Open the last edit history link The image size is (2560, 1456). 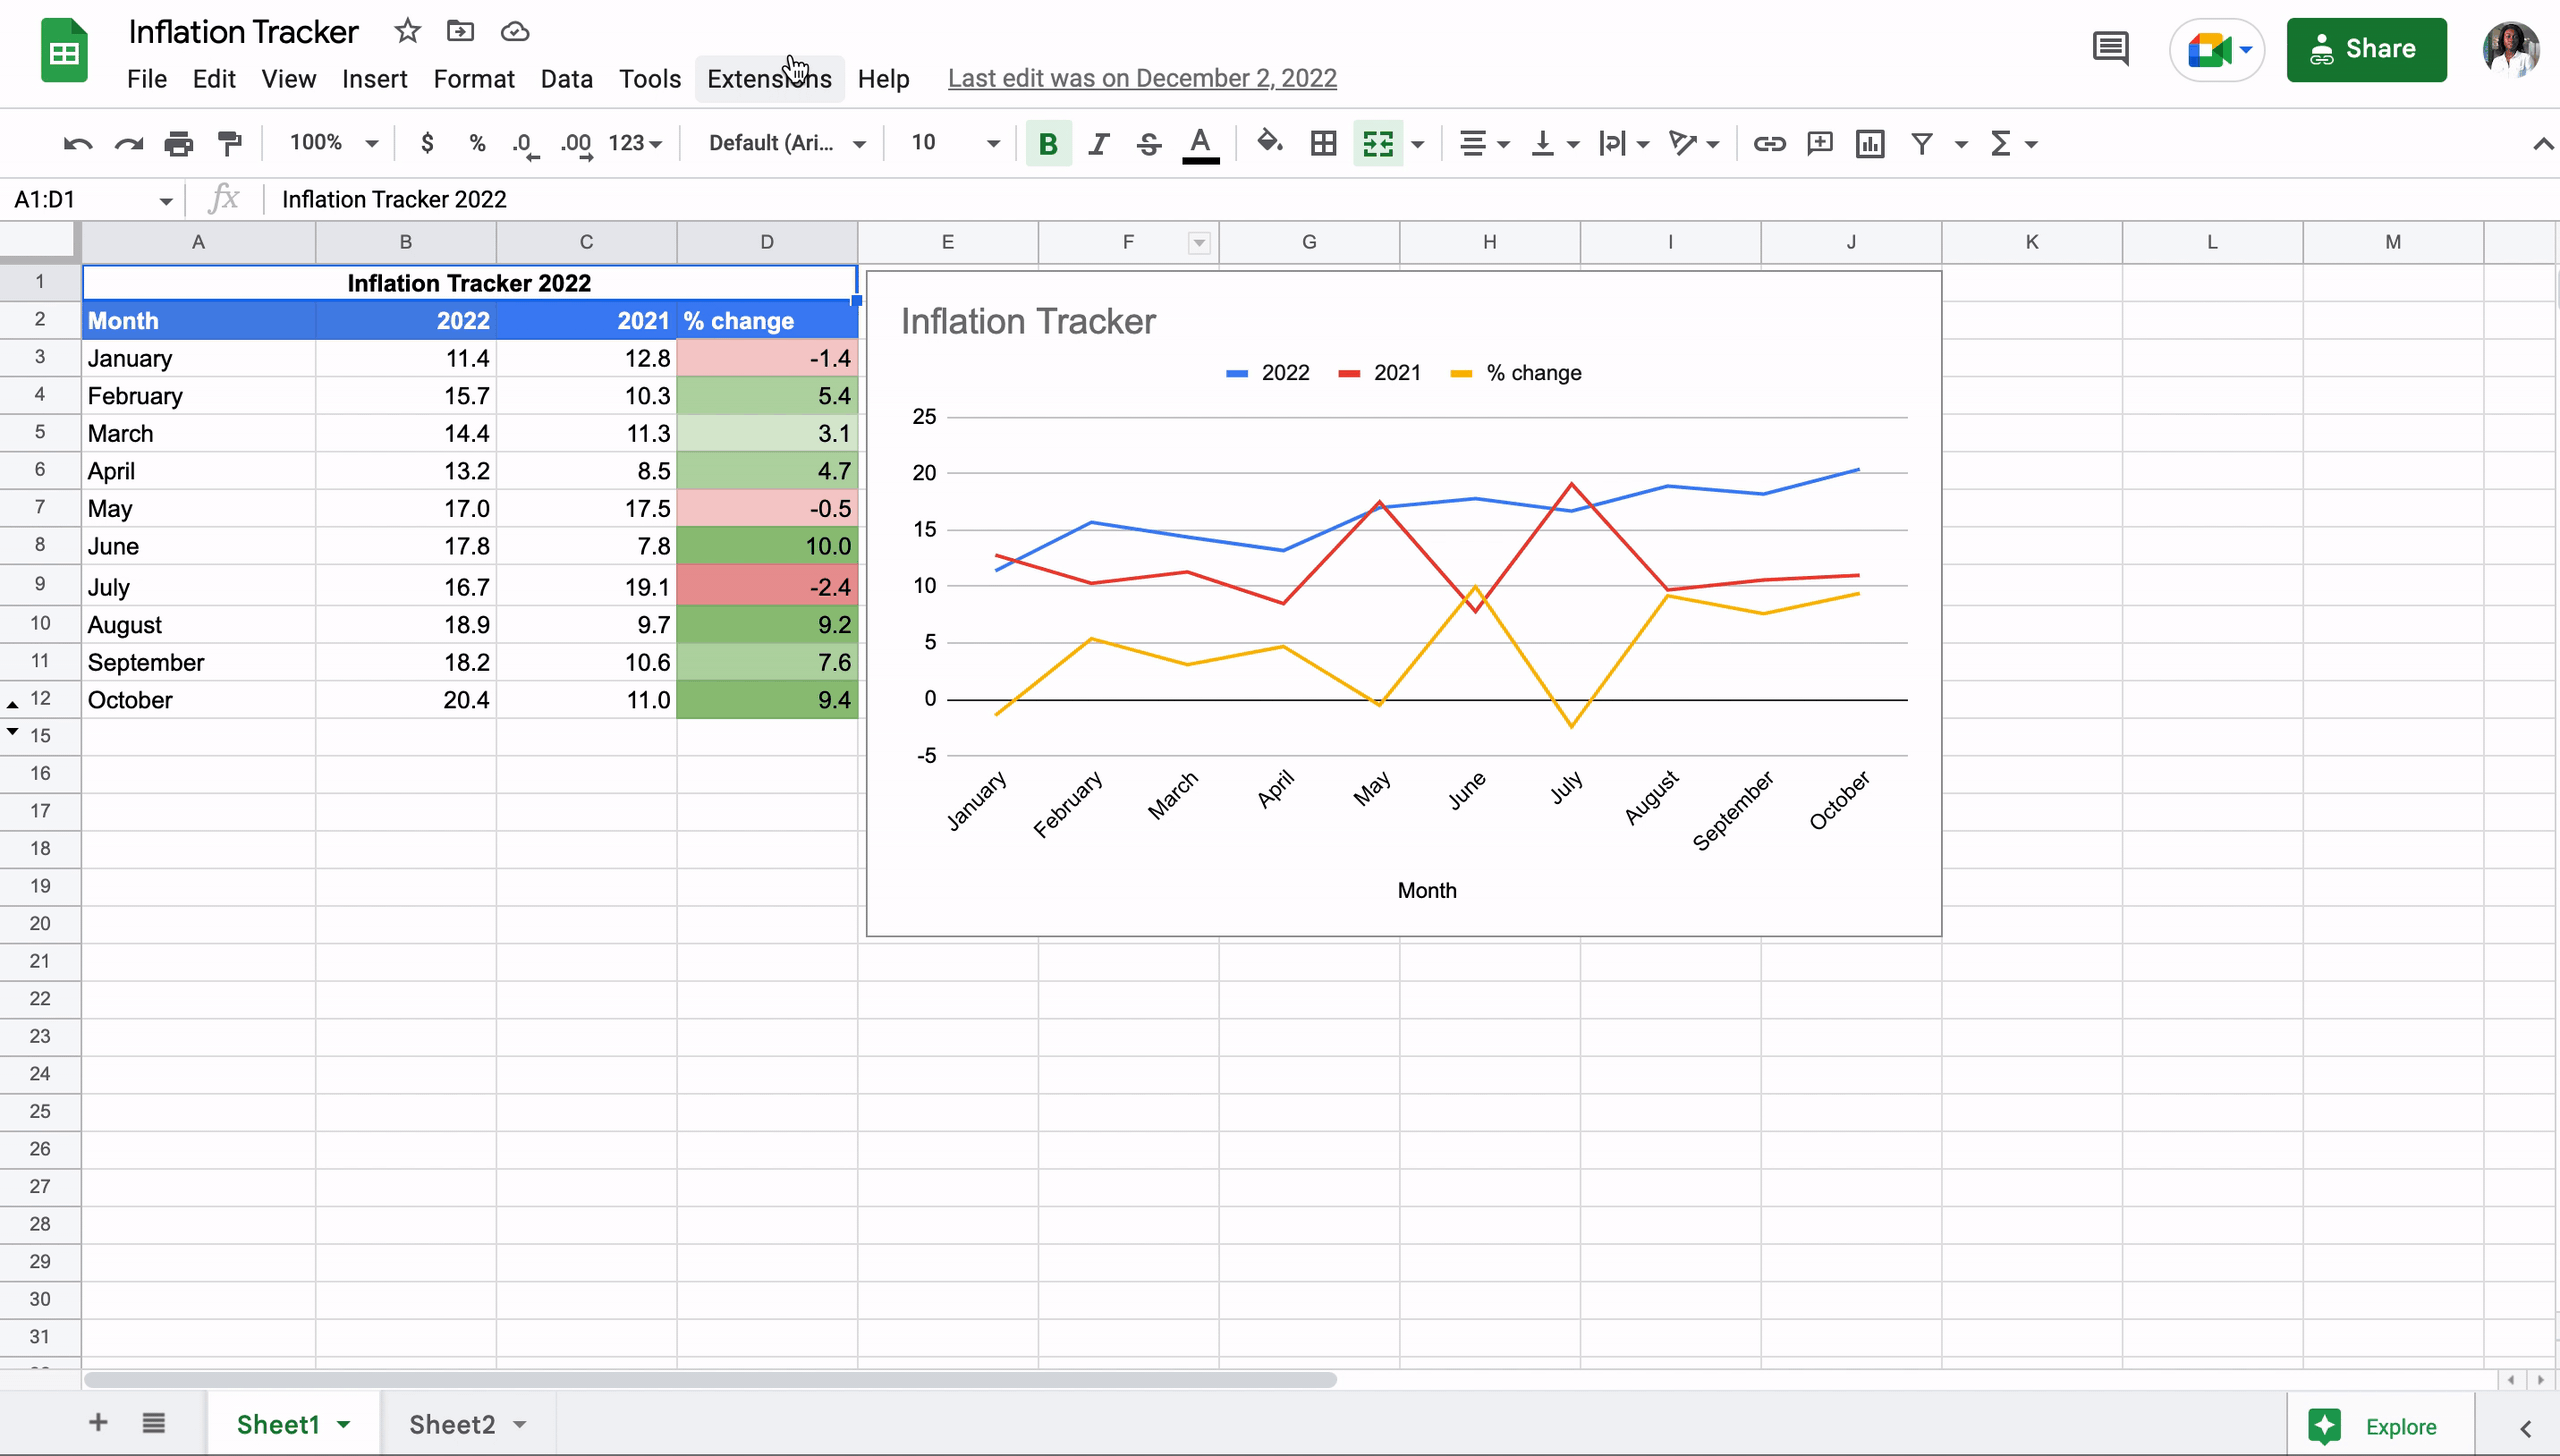point(1142,78)
